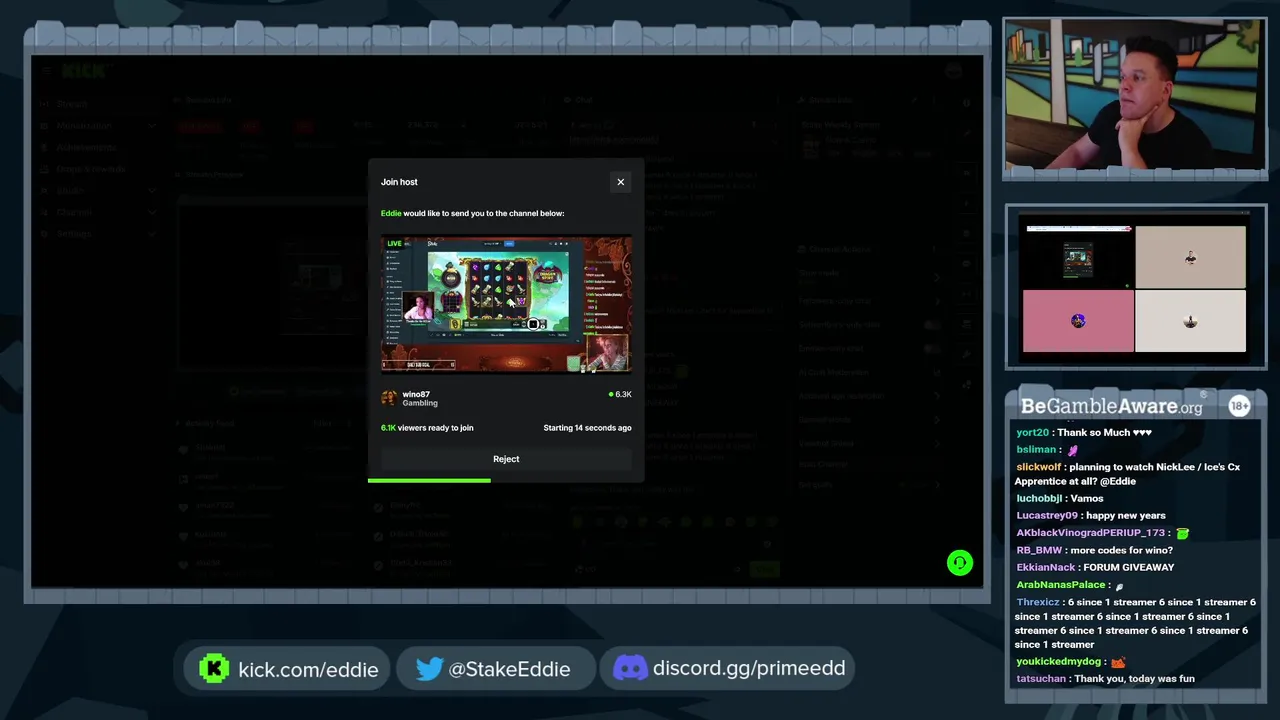
Task: Click the discord.gg/primeedd invite text
Action: click(749, 668)
